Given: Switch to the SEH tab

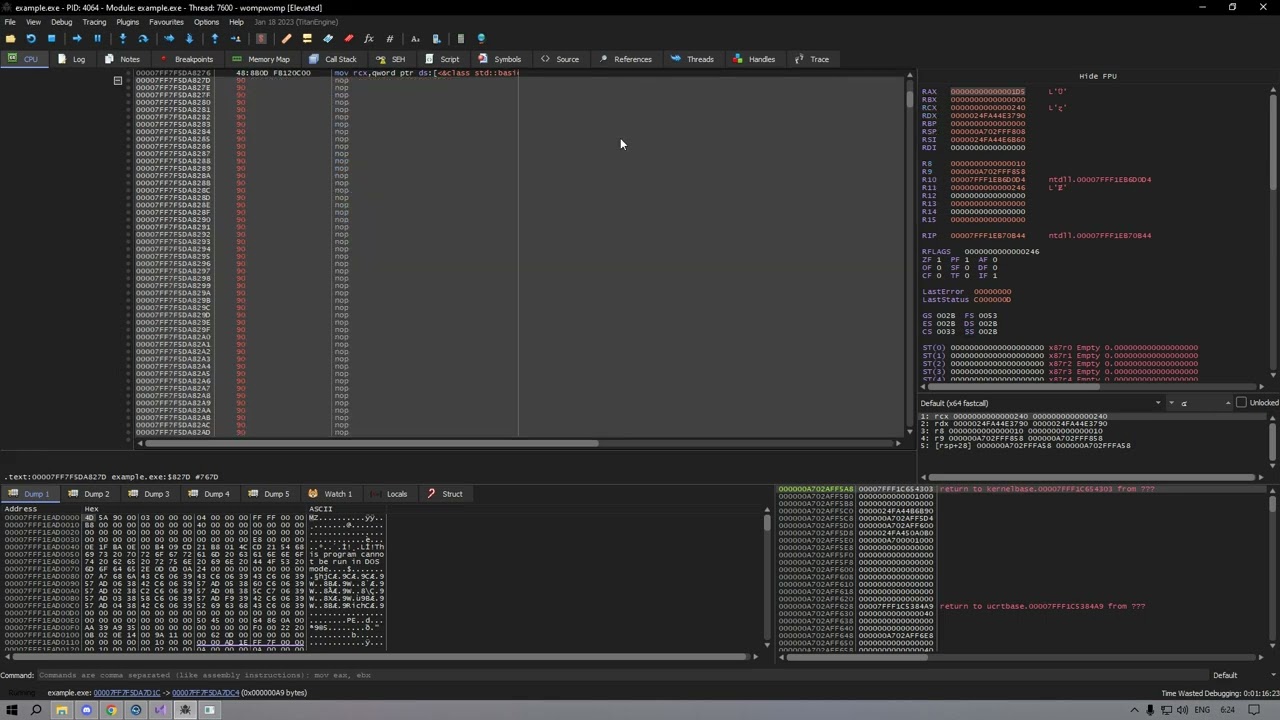Looking at the screenshot, I should coord(391,59).
